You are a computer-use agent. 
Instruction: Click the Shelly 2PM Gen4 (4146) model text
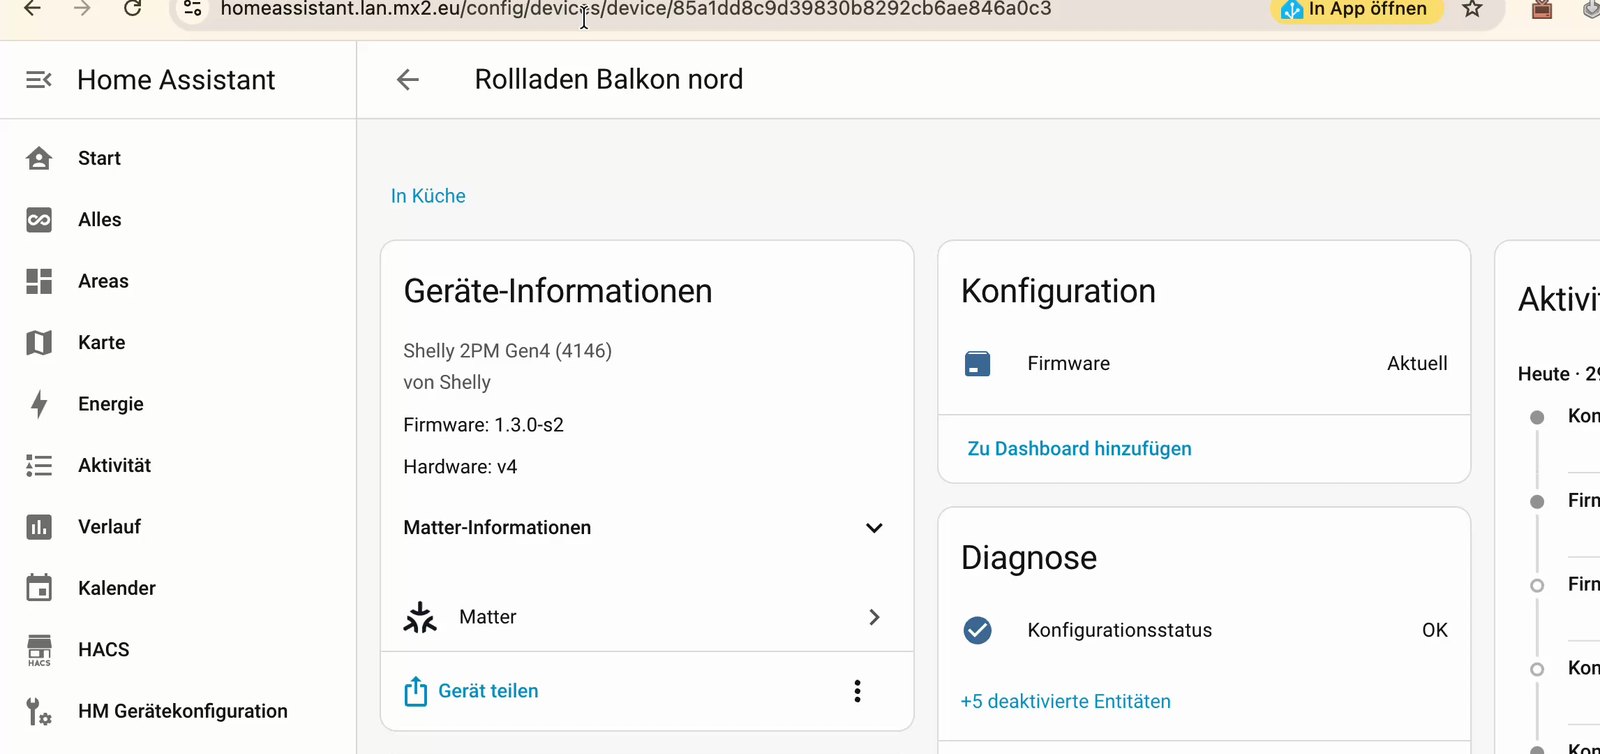coord(508,351)
